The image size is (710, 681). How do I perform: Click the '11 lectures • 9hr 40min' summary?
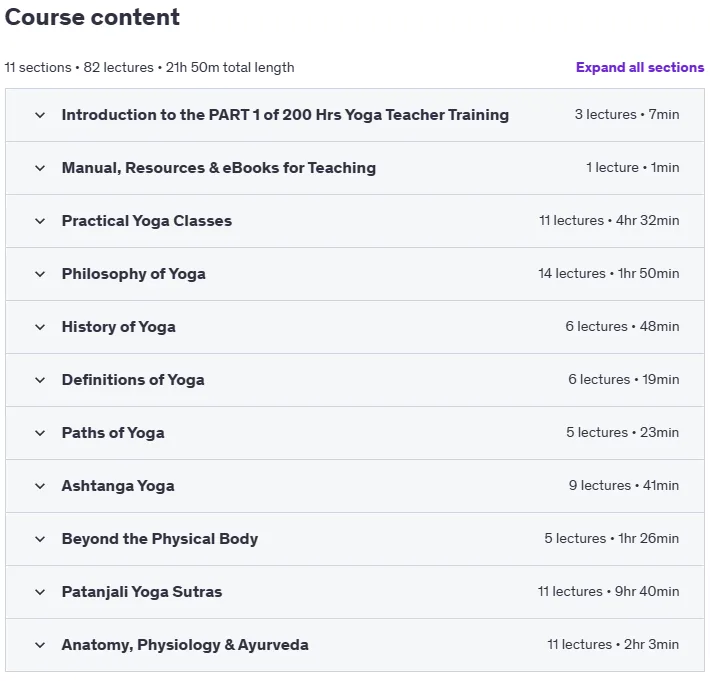(x=609, y=591)
